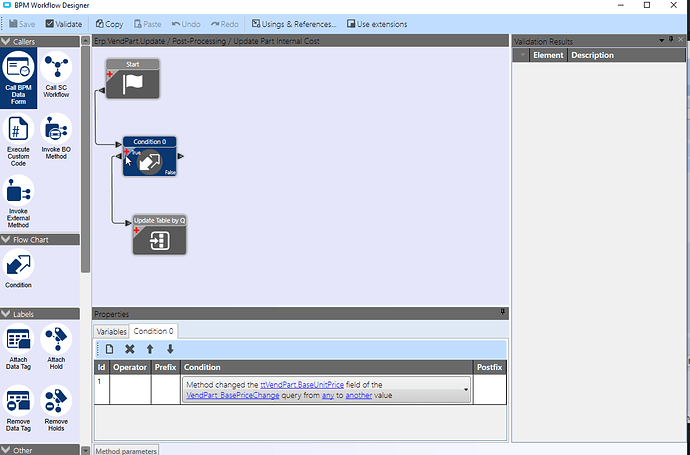This screenshot has height=455, width=690.
Task: Click Validation Results filter dropdown header
Action: (x=522, y=55)
